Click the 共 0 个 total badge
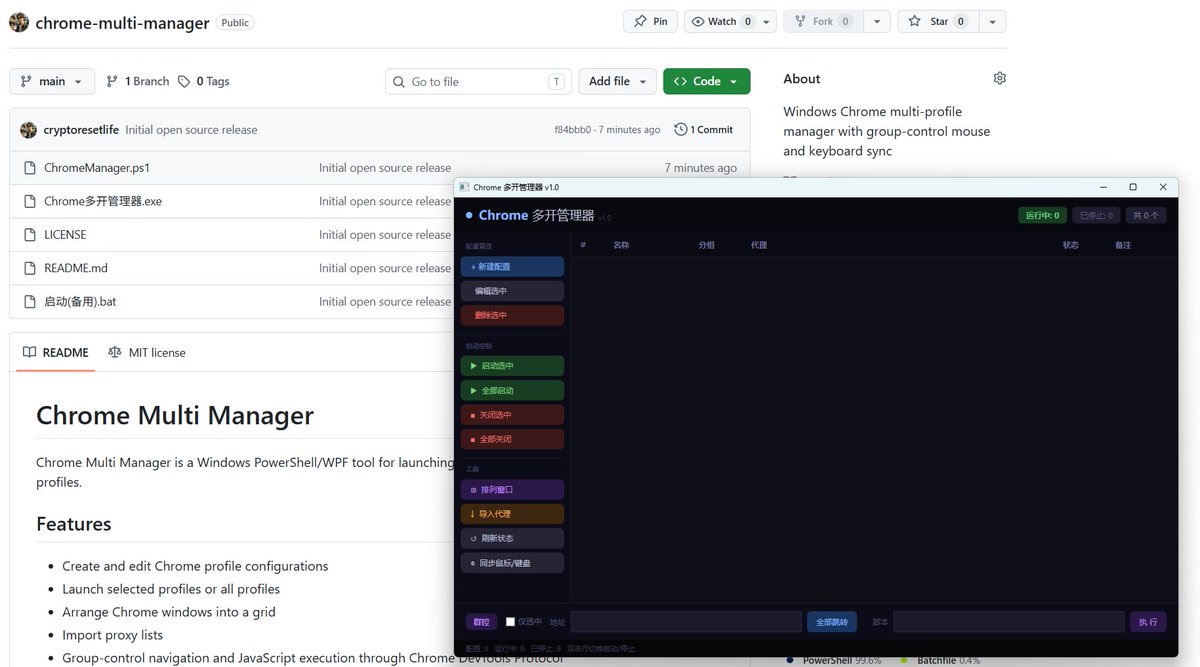This screenshot has width=1200, height=667. tap(1146, 215)
